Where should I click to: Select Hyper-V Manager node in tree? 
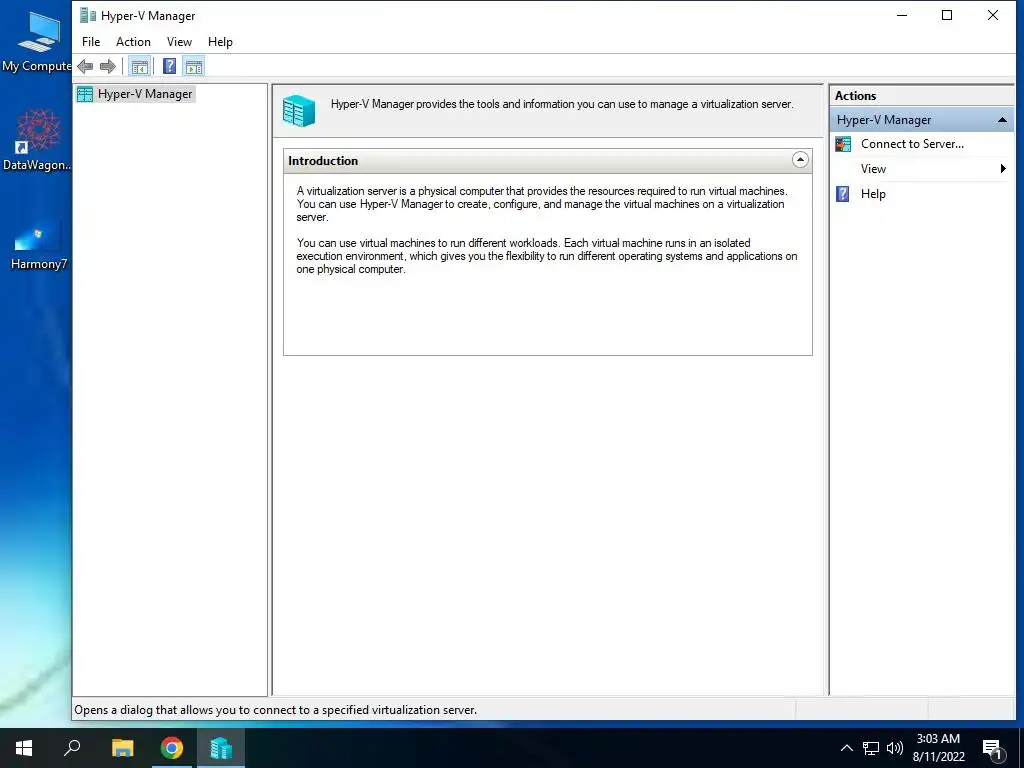click(x=135, y=94)
